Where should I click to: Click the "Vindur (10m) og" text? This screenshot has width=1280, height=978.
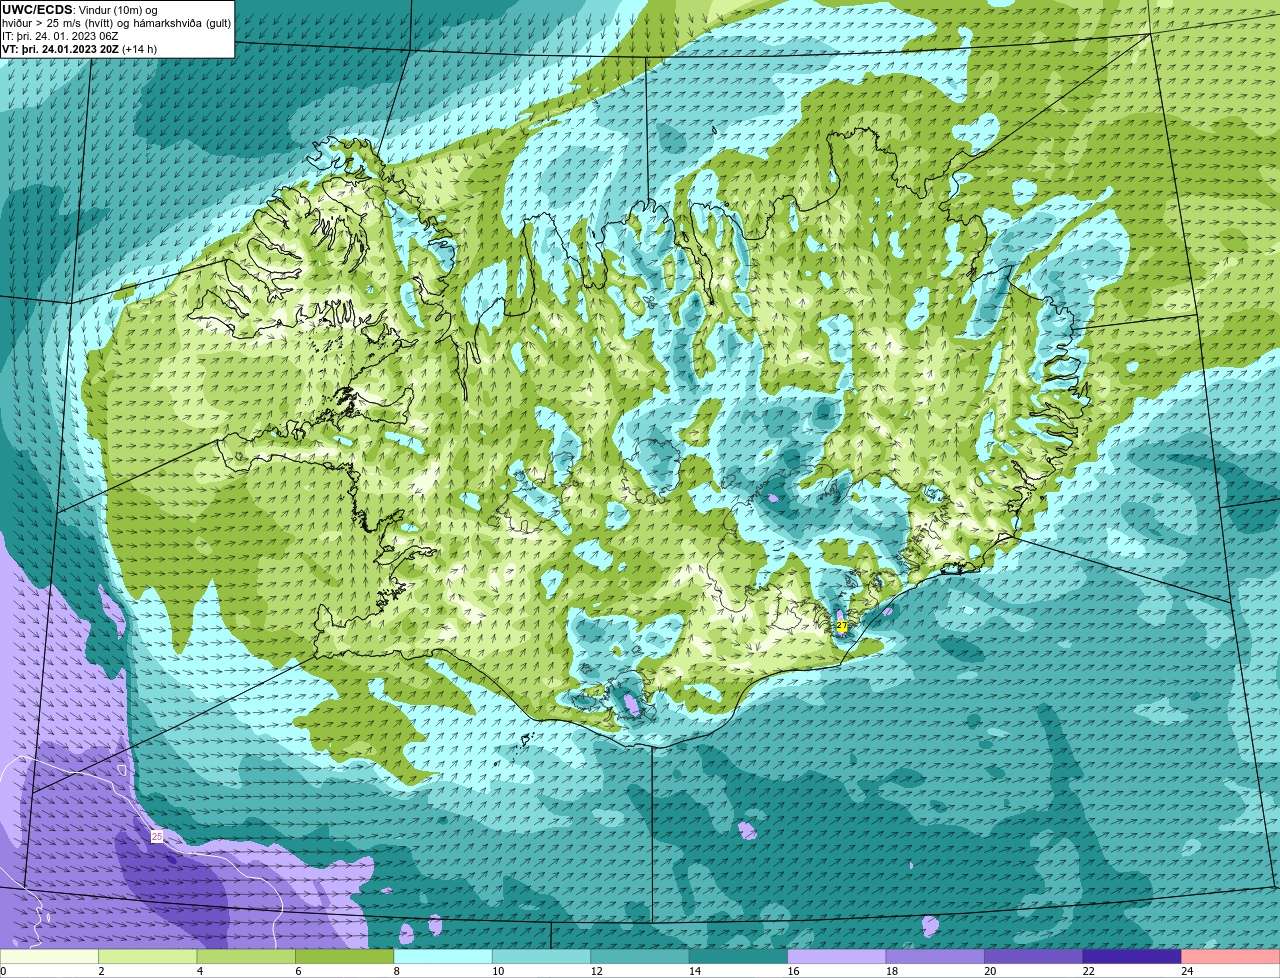pos(118,10)
